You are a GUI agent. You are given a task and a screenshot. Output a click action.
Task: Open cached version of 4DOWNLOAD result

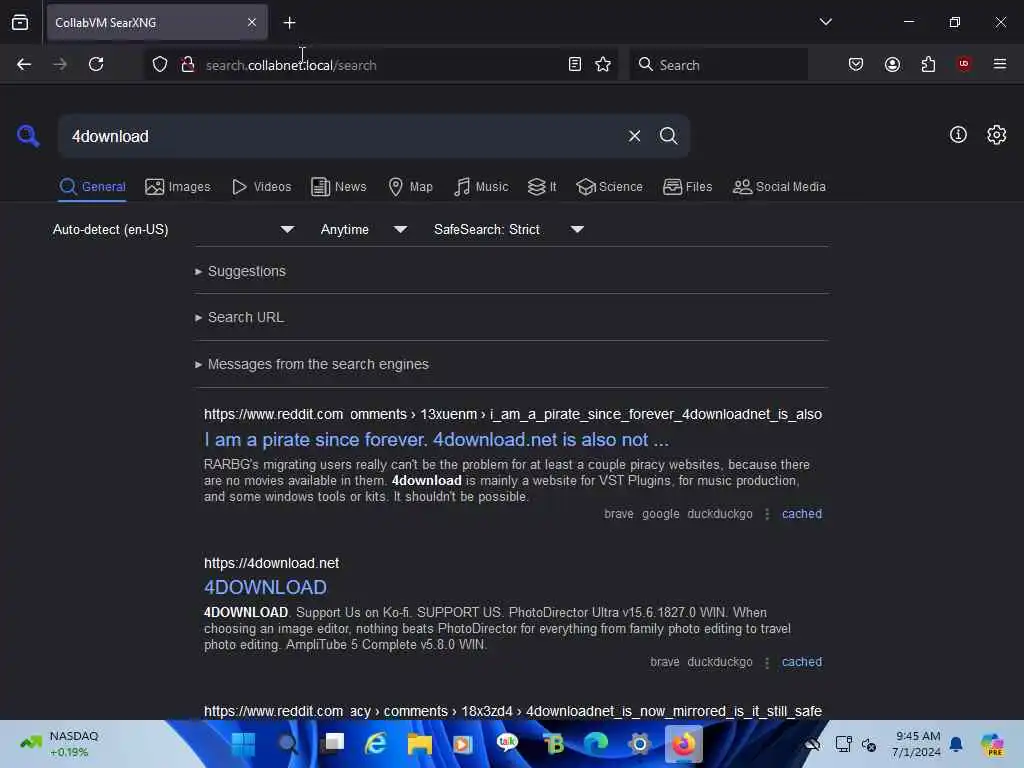coord(802,662)
